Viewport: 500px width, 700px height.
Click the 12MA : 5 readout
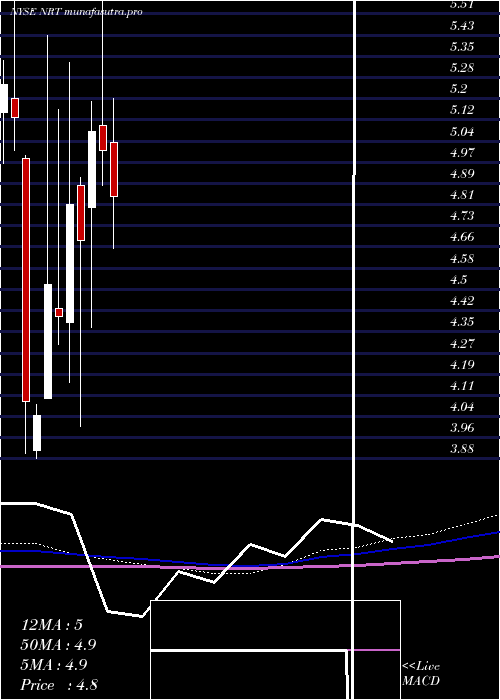[52, 625]
